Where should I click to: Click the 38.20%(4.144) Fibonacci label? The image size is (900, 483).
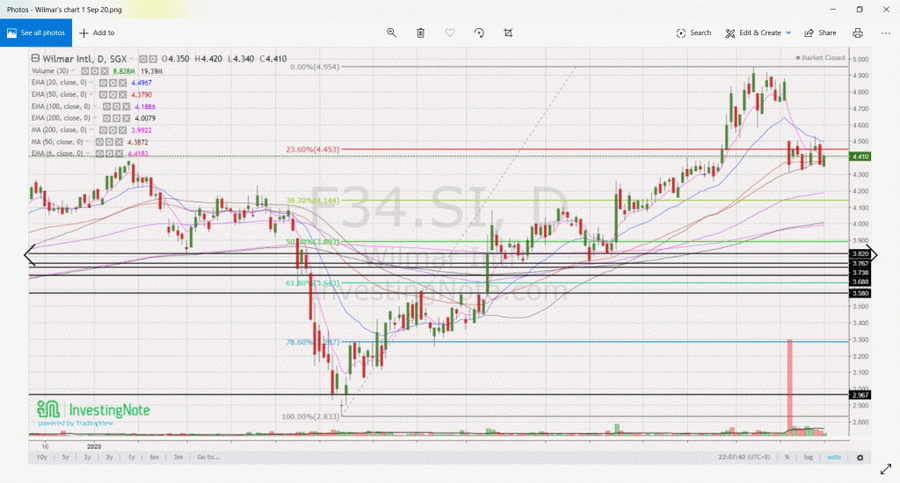point(313,200)
